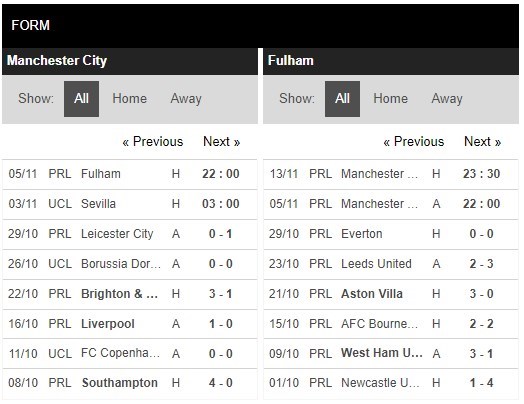Open Southampton 4 - 0 match details
This screenshot has height=404, width=524.
point(130,383)
